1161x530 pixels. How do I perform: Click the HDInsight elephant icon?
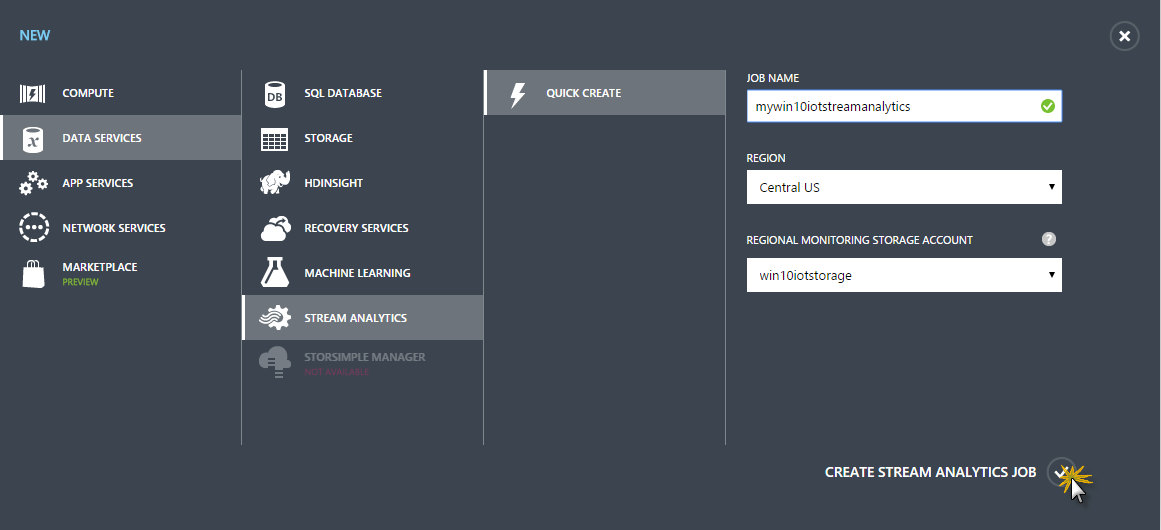point(274,183)
